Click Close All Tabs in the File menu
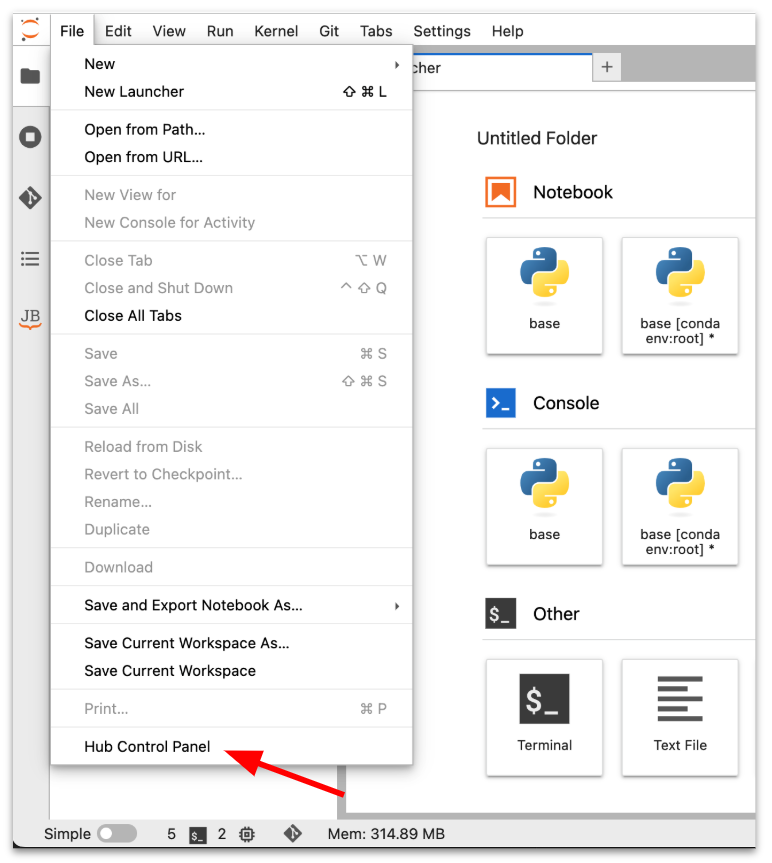The width and height of the screenshot is (772, 863). [133, 316]
